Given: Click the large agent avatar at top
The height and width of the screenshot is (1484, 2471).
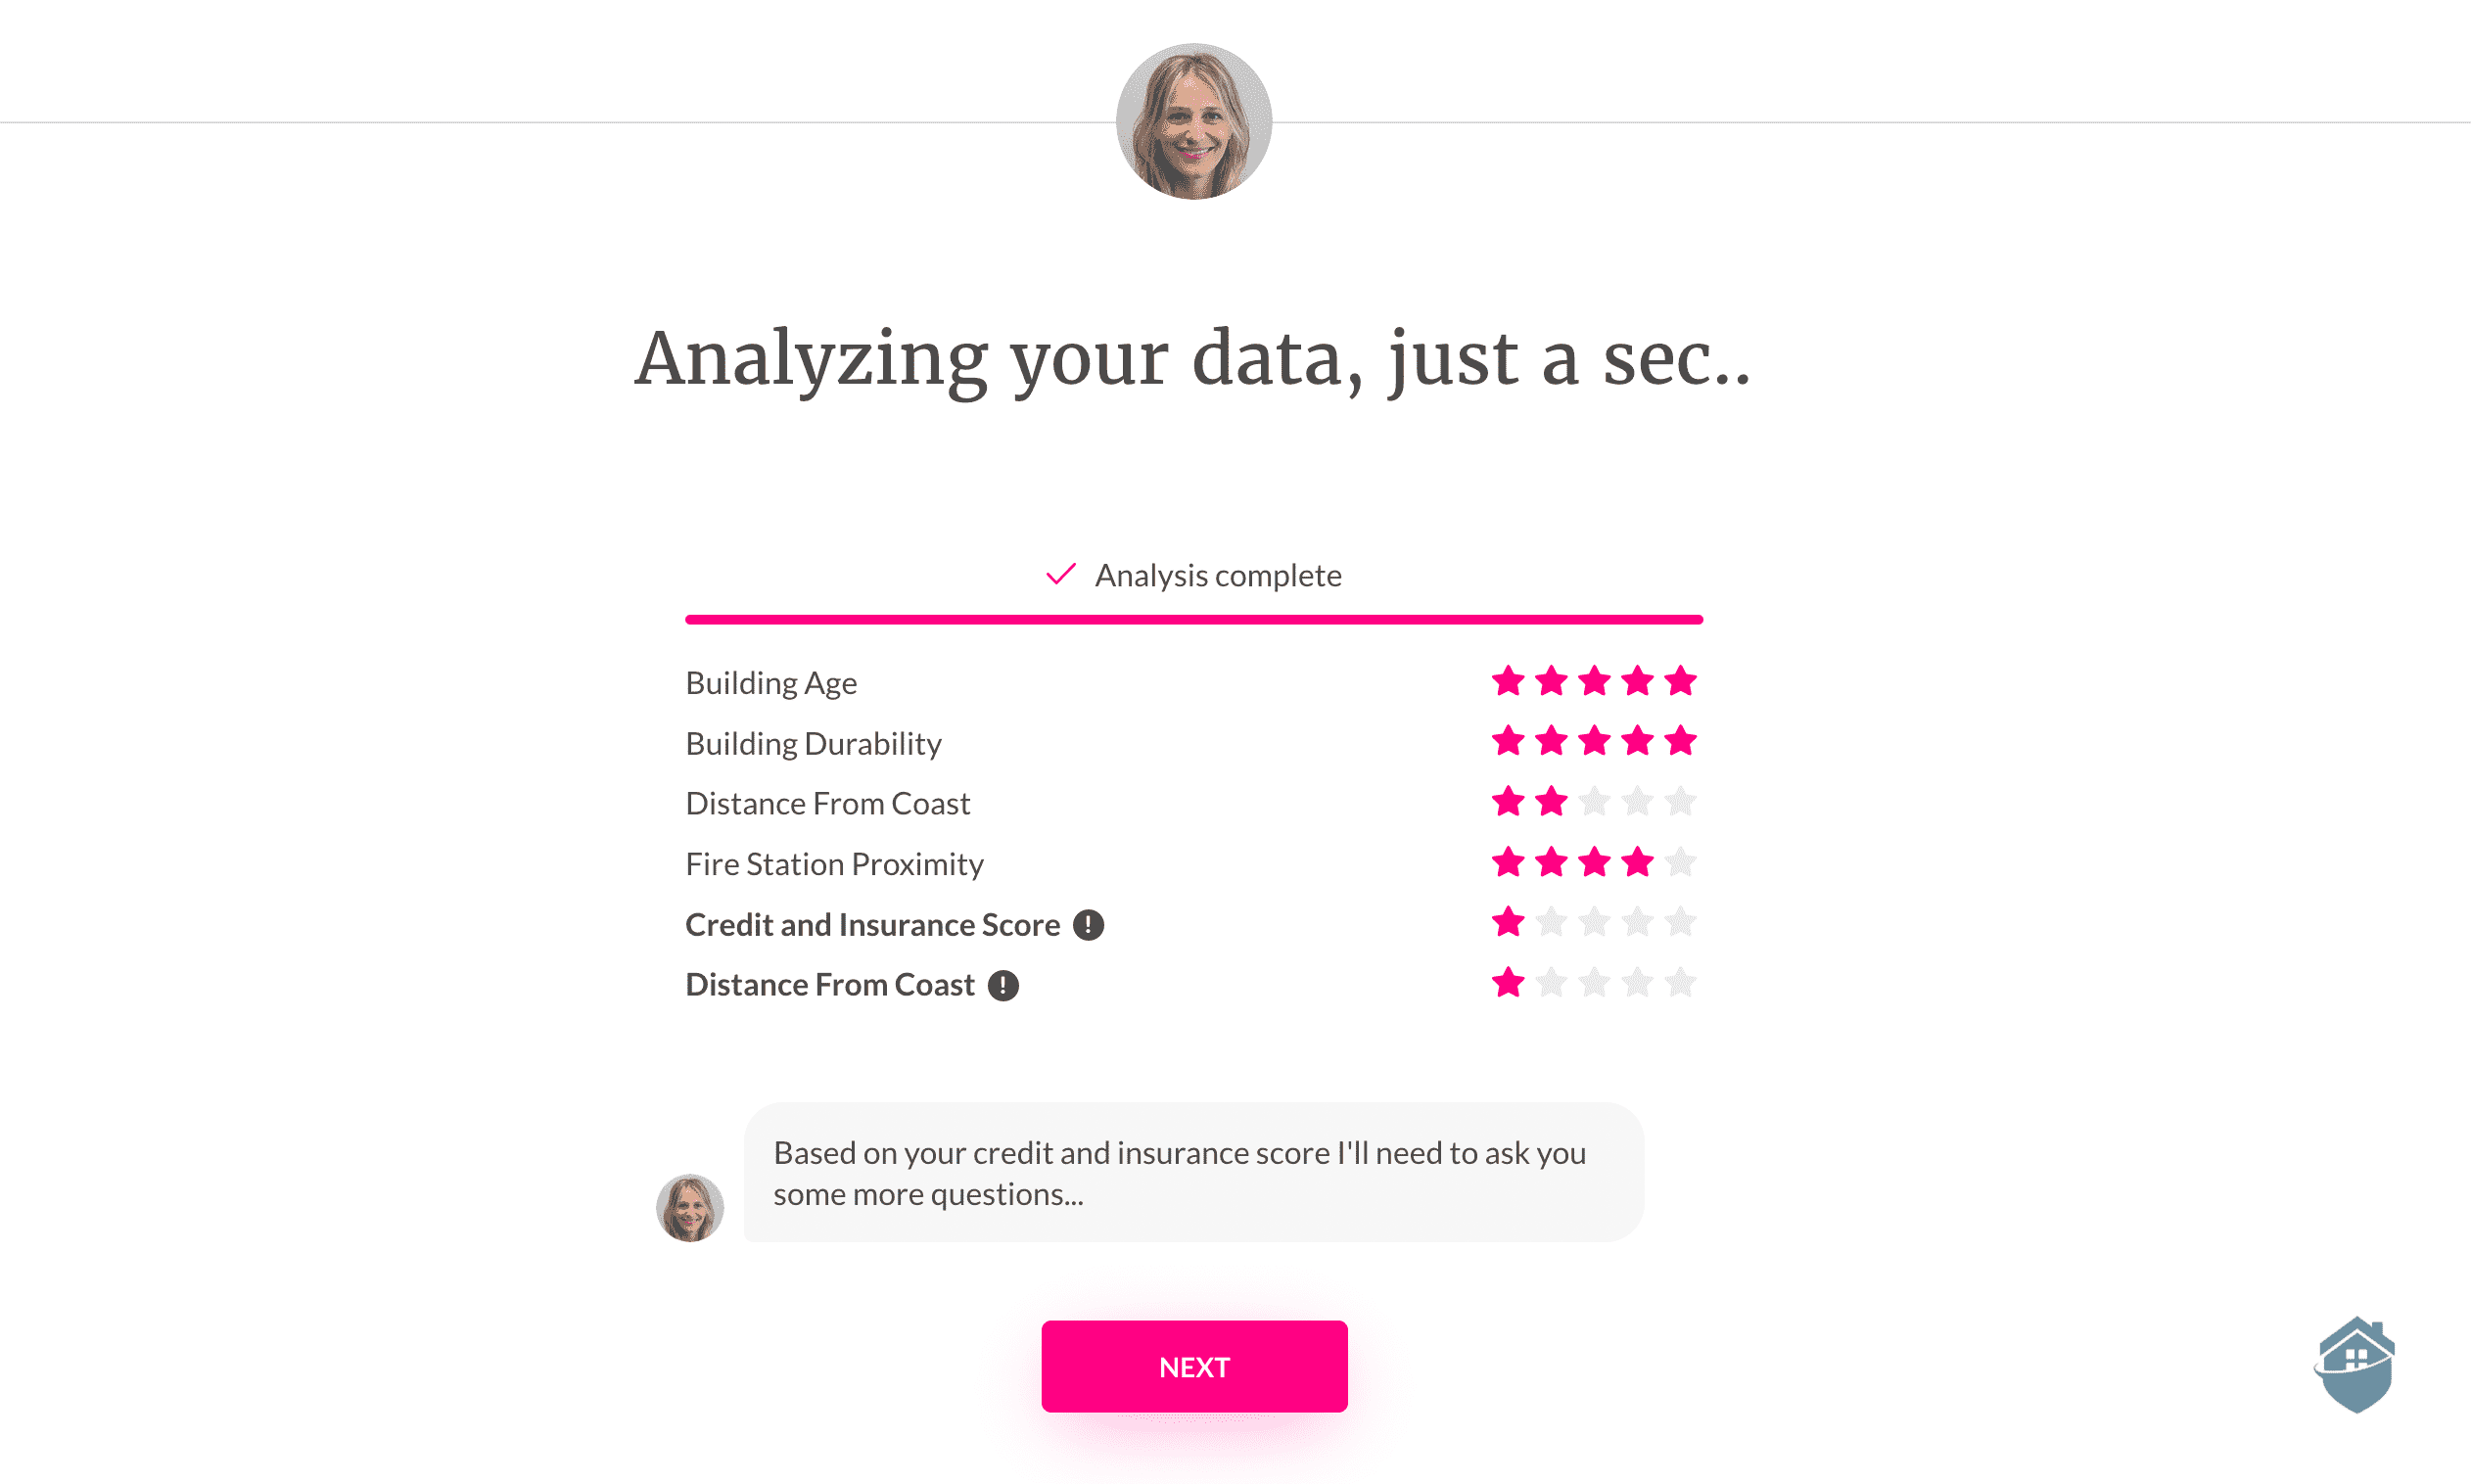Looking at the screenshot, I should [1194, 121].
